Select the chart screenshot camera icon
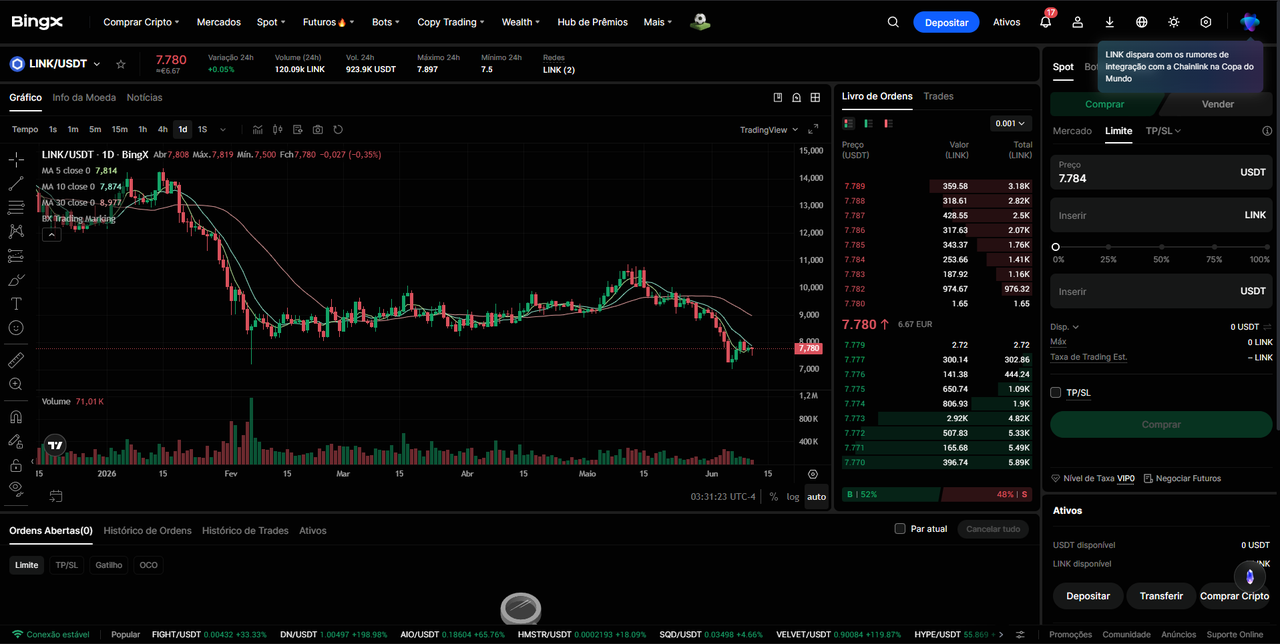The width and height of the screenshot is (1280, 644). point(318,130)
